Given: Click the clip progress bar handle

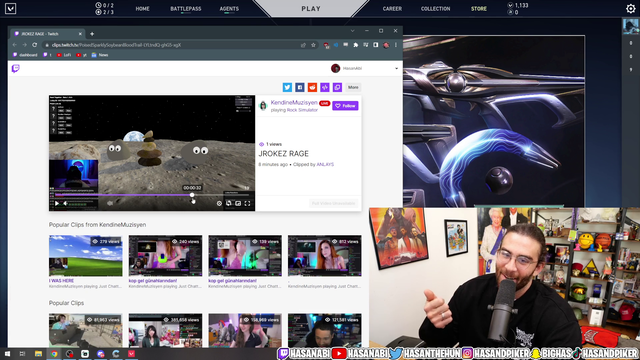Looking at the screenshot, I should [x=192, y=195].
